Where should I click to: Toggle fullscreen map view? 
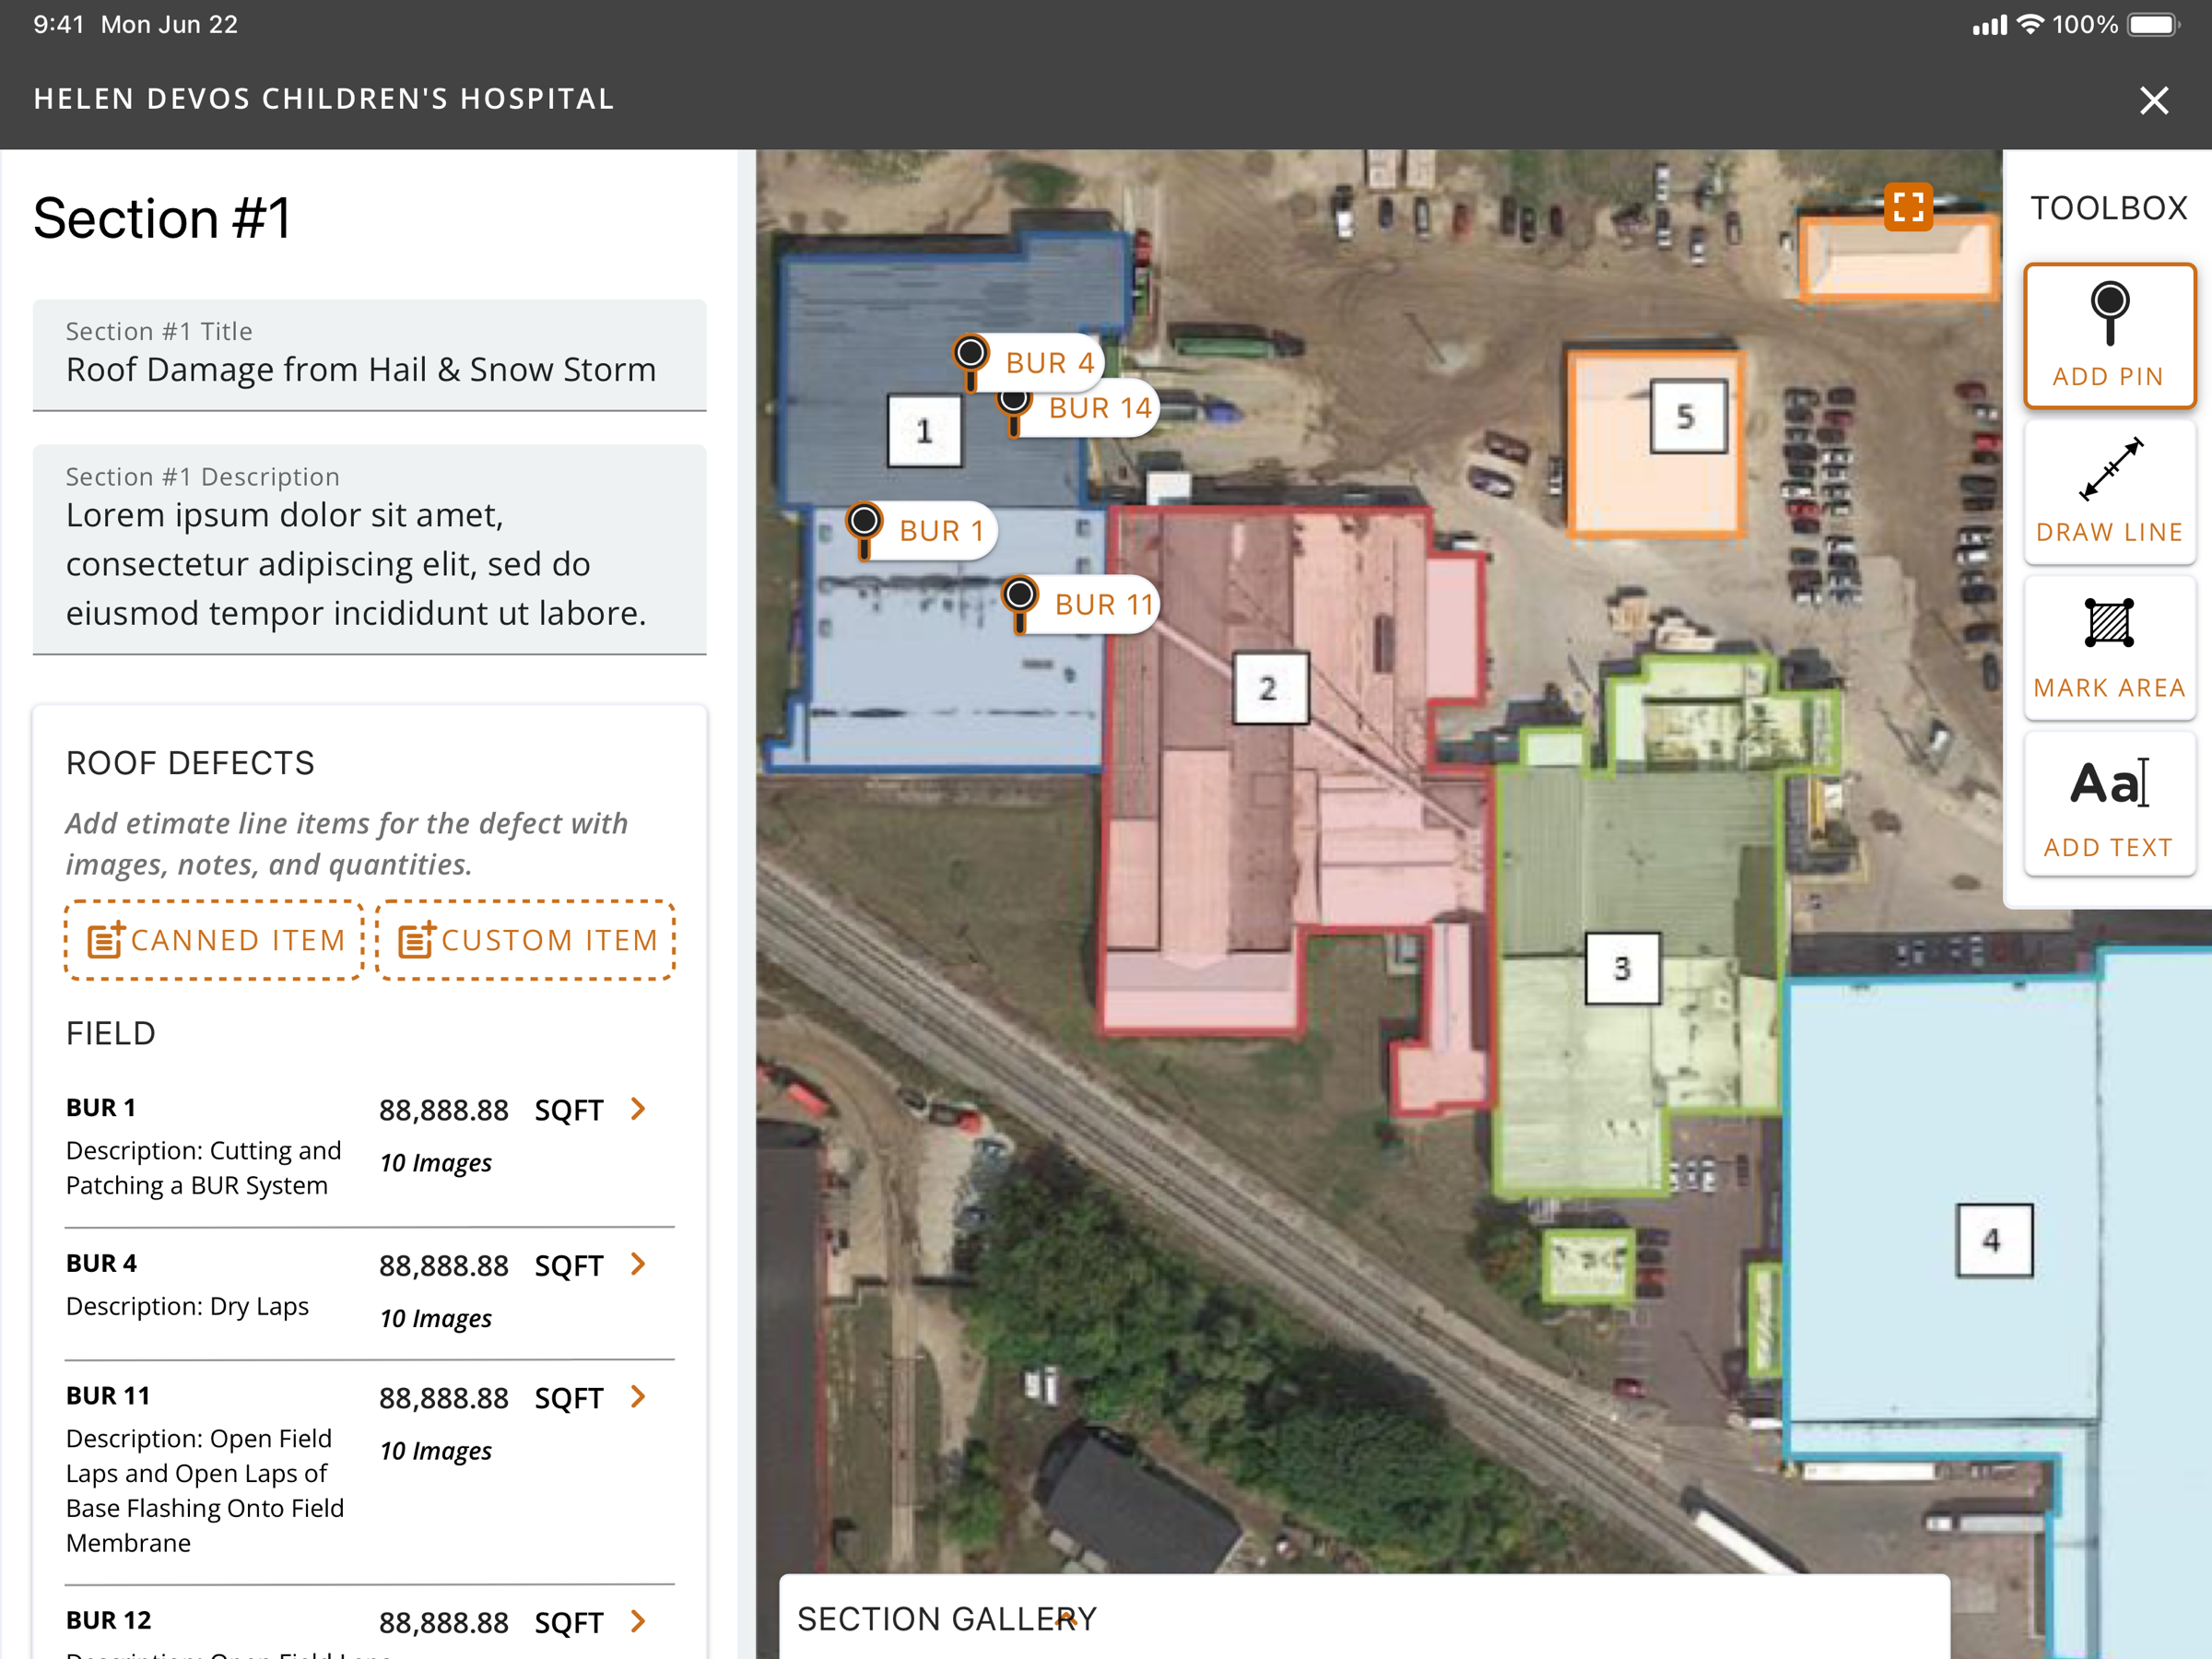click(x=1908, y=207)
